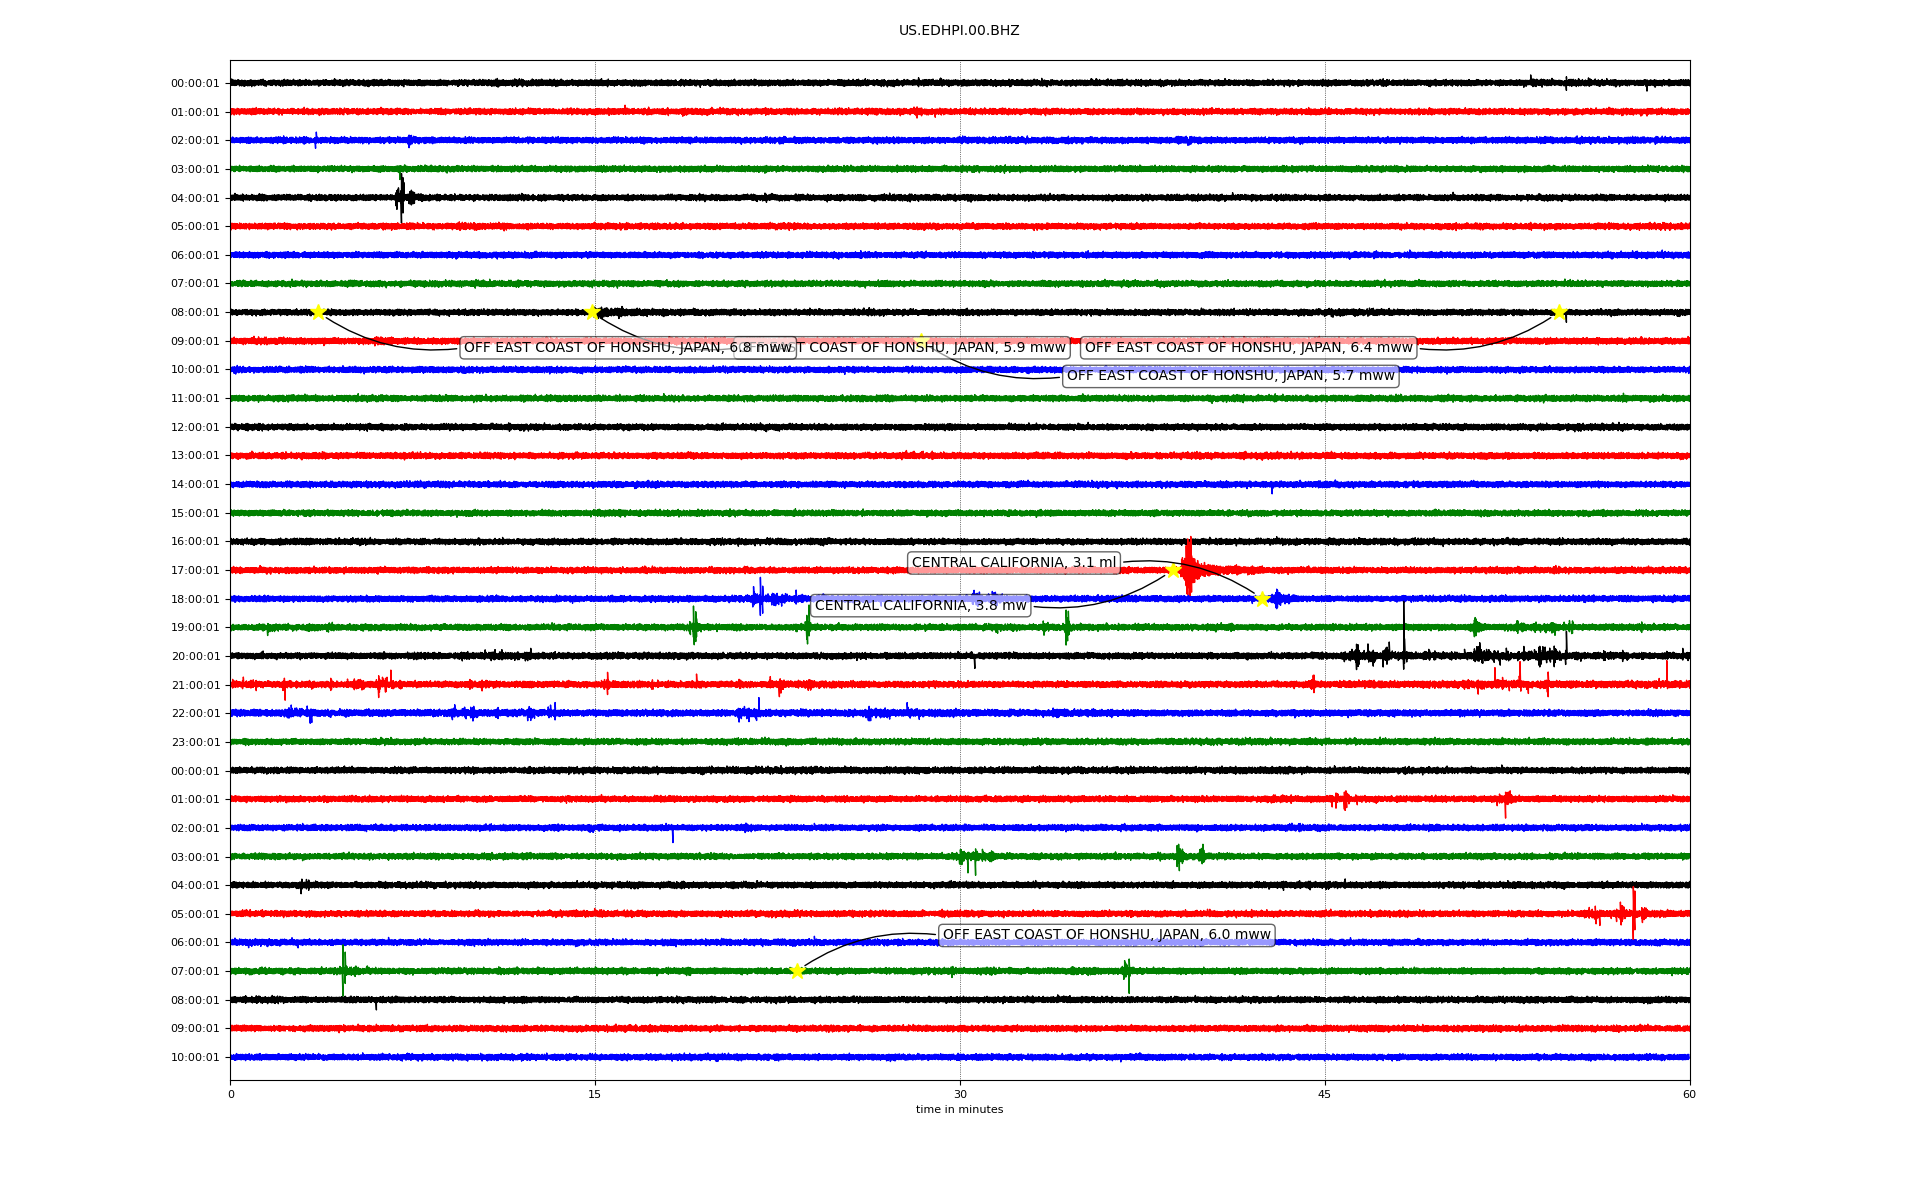Click the star marker on the 6.8 mww Honshu event
Image resolution: width=1920 pixels, height=1200 pixels.
click(x=318, y=312)
